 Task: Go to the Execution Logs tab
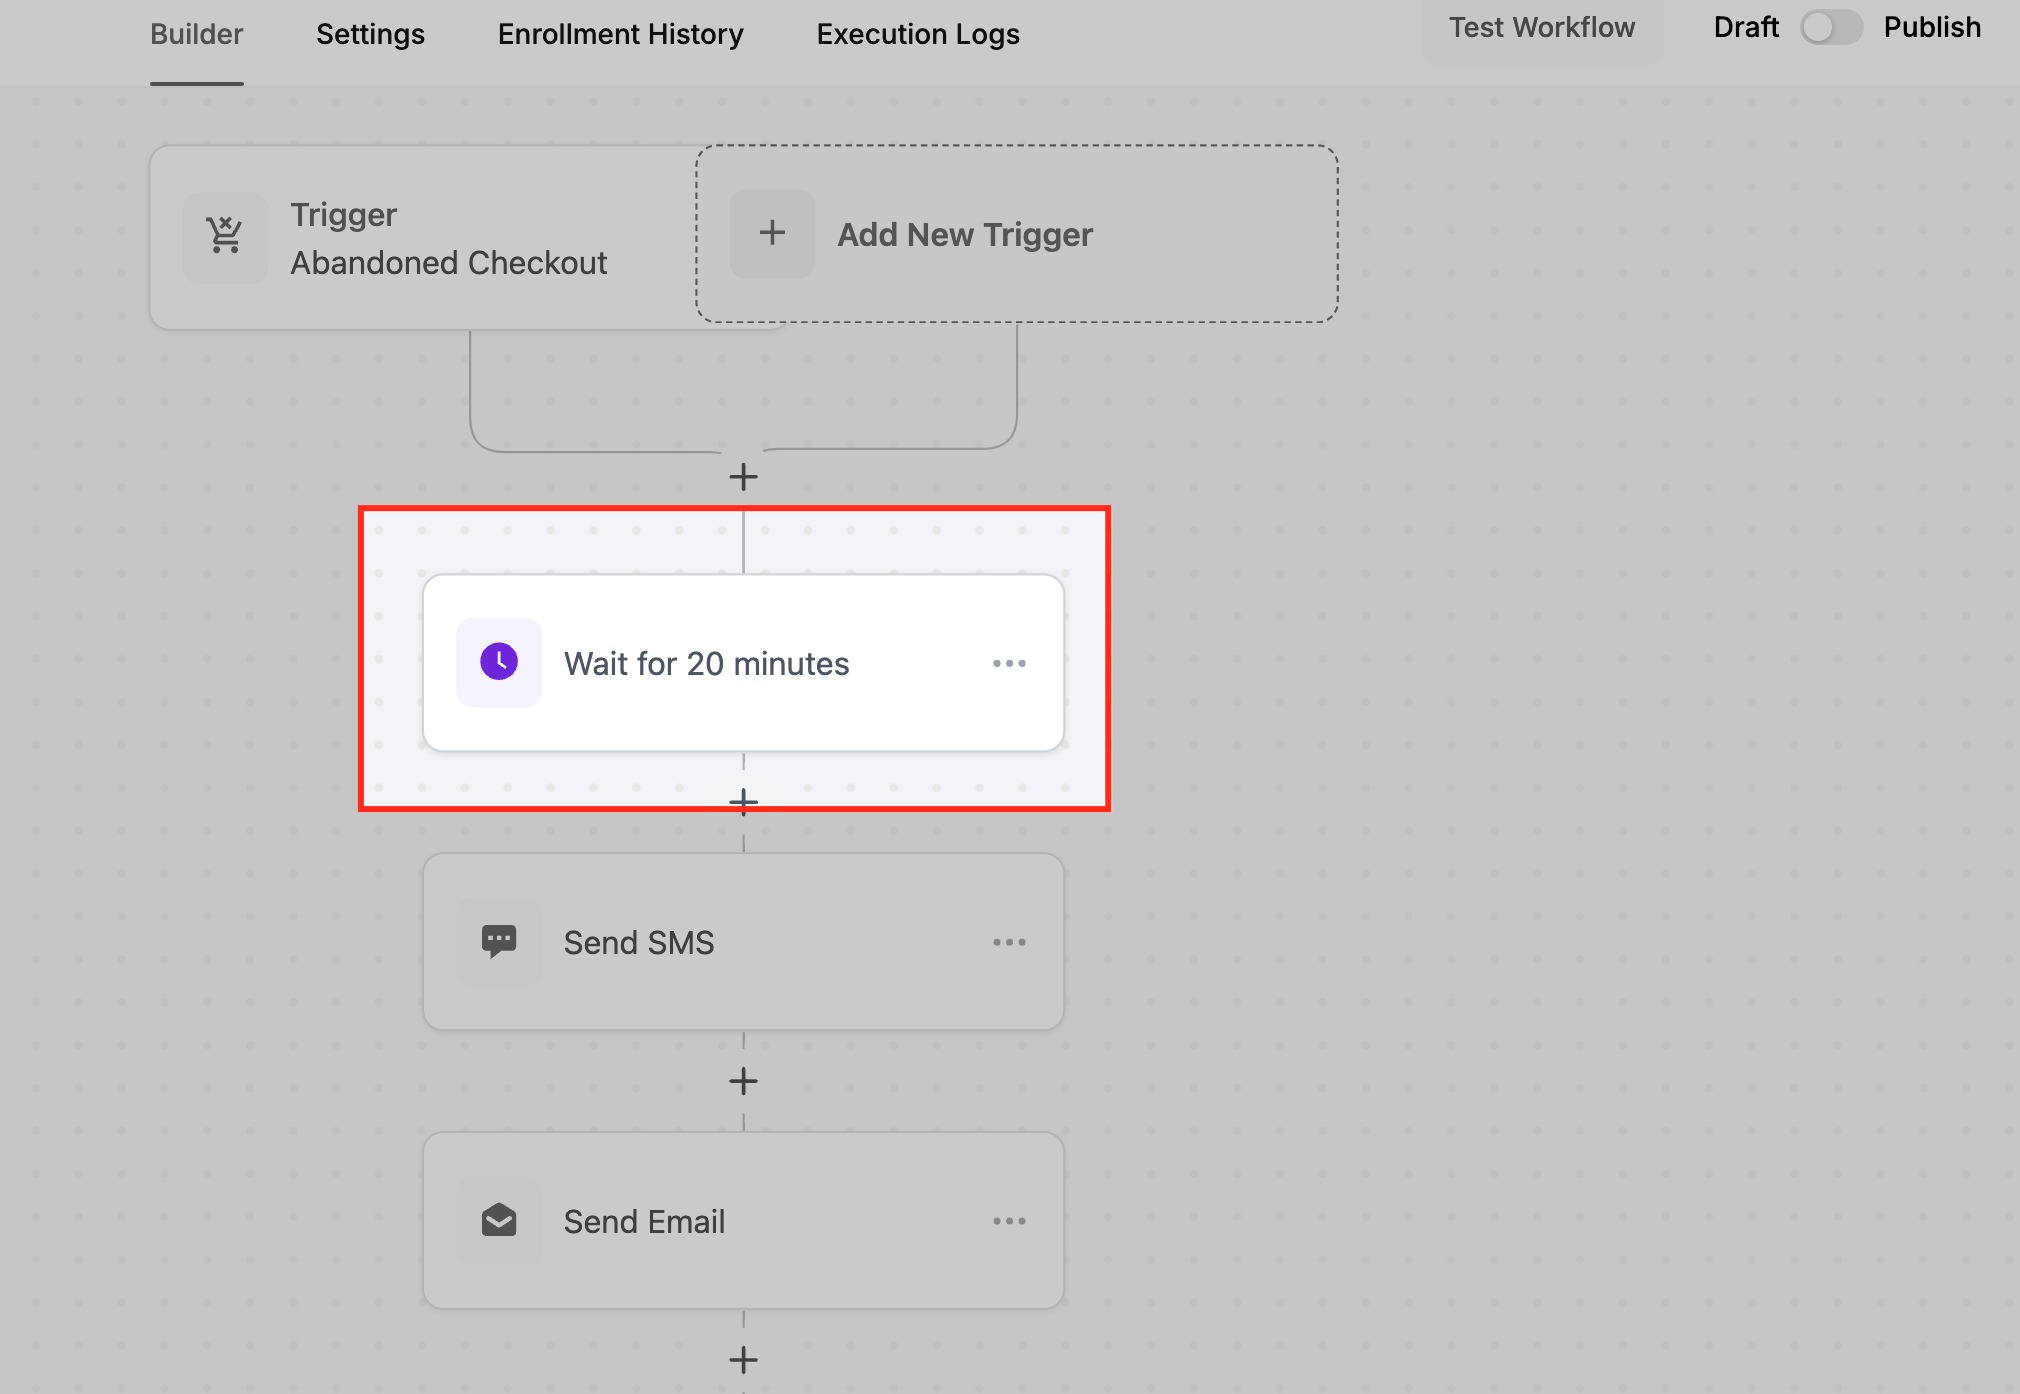(917, 34)
